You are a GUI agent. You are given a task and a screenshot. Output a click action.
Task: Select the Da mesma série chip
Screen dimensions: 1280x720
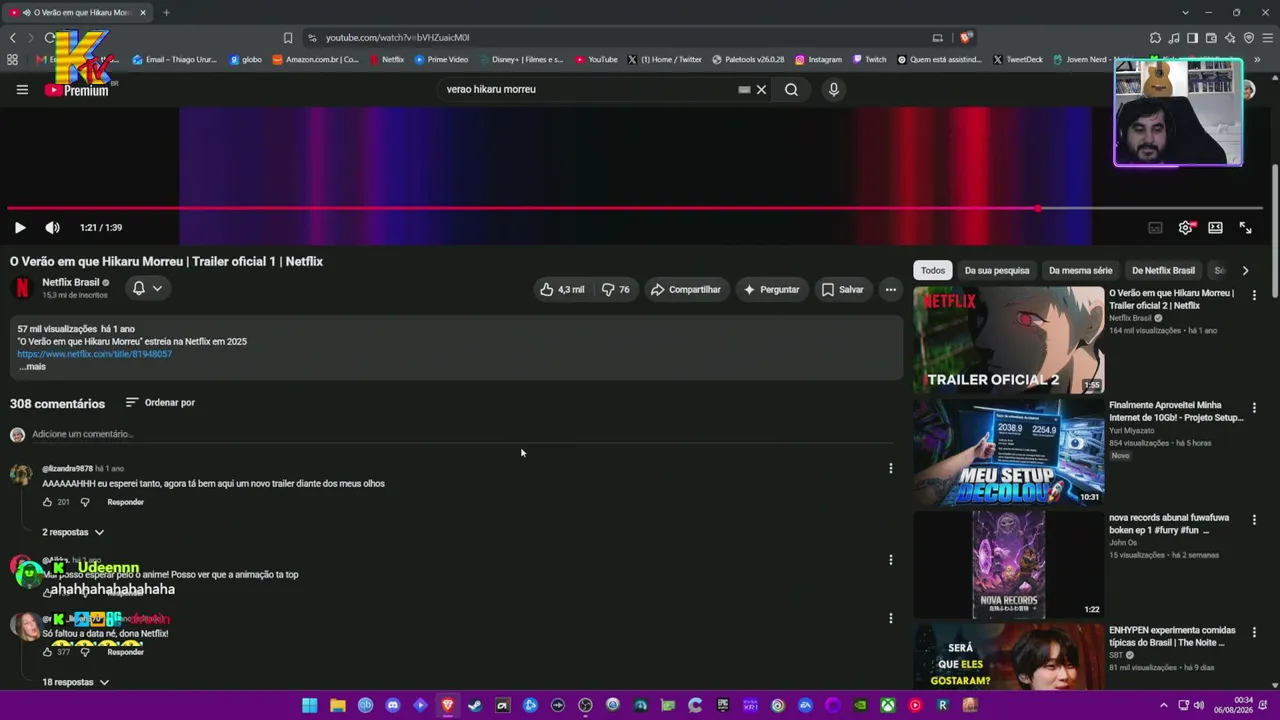(1080, 271)
